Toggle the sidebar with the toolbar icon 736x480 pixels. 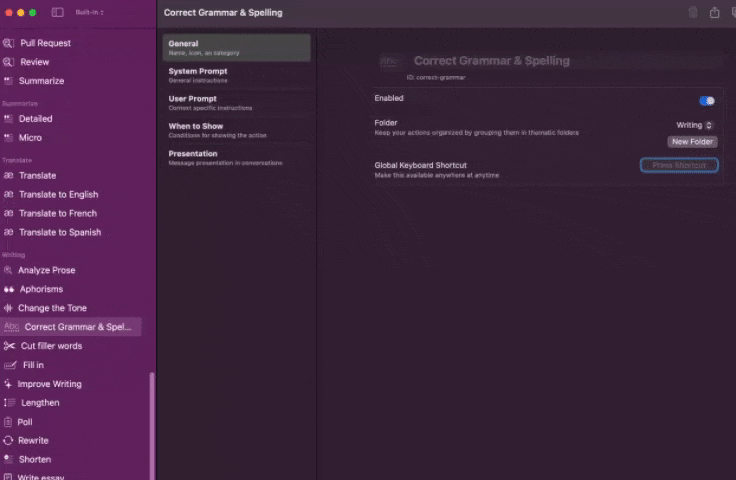[x=58, y=12]
